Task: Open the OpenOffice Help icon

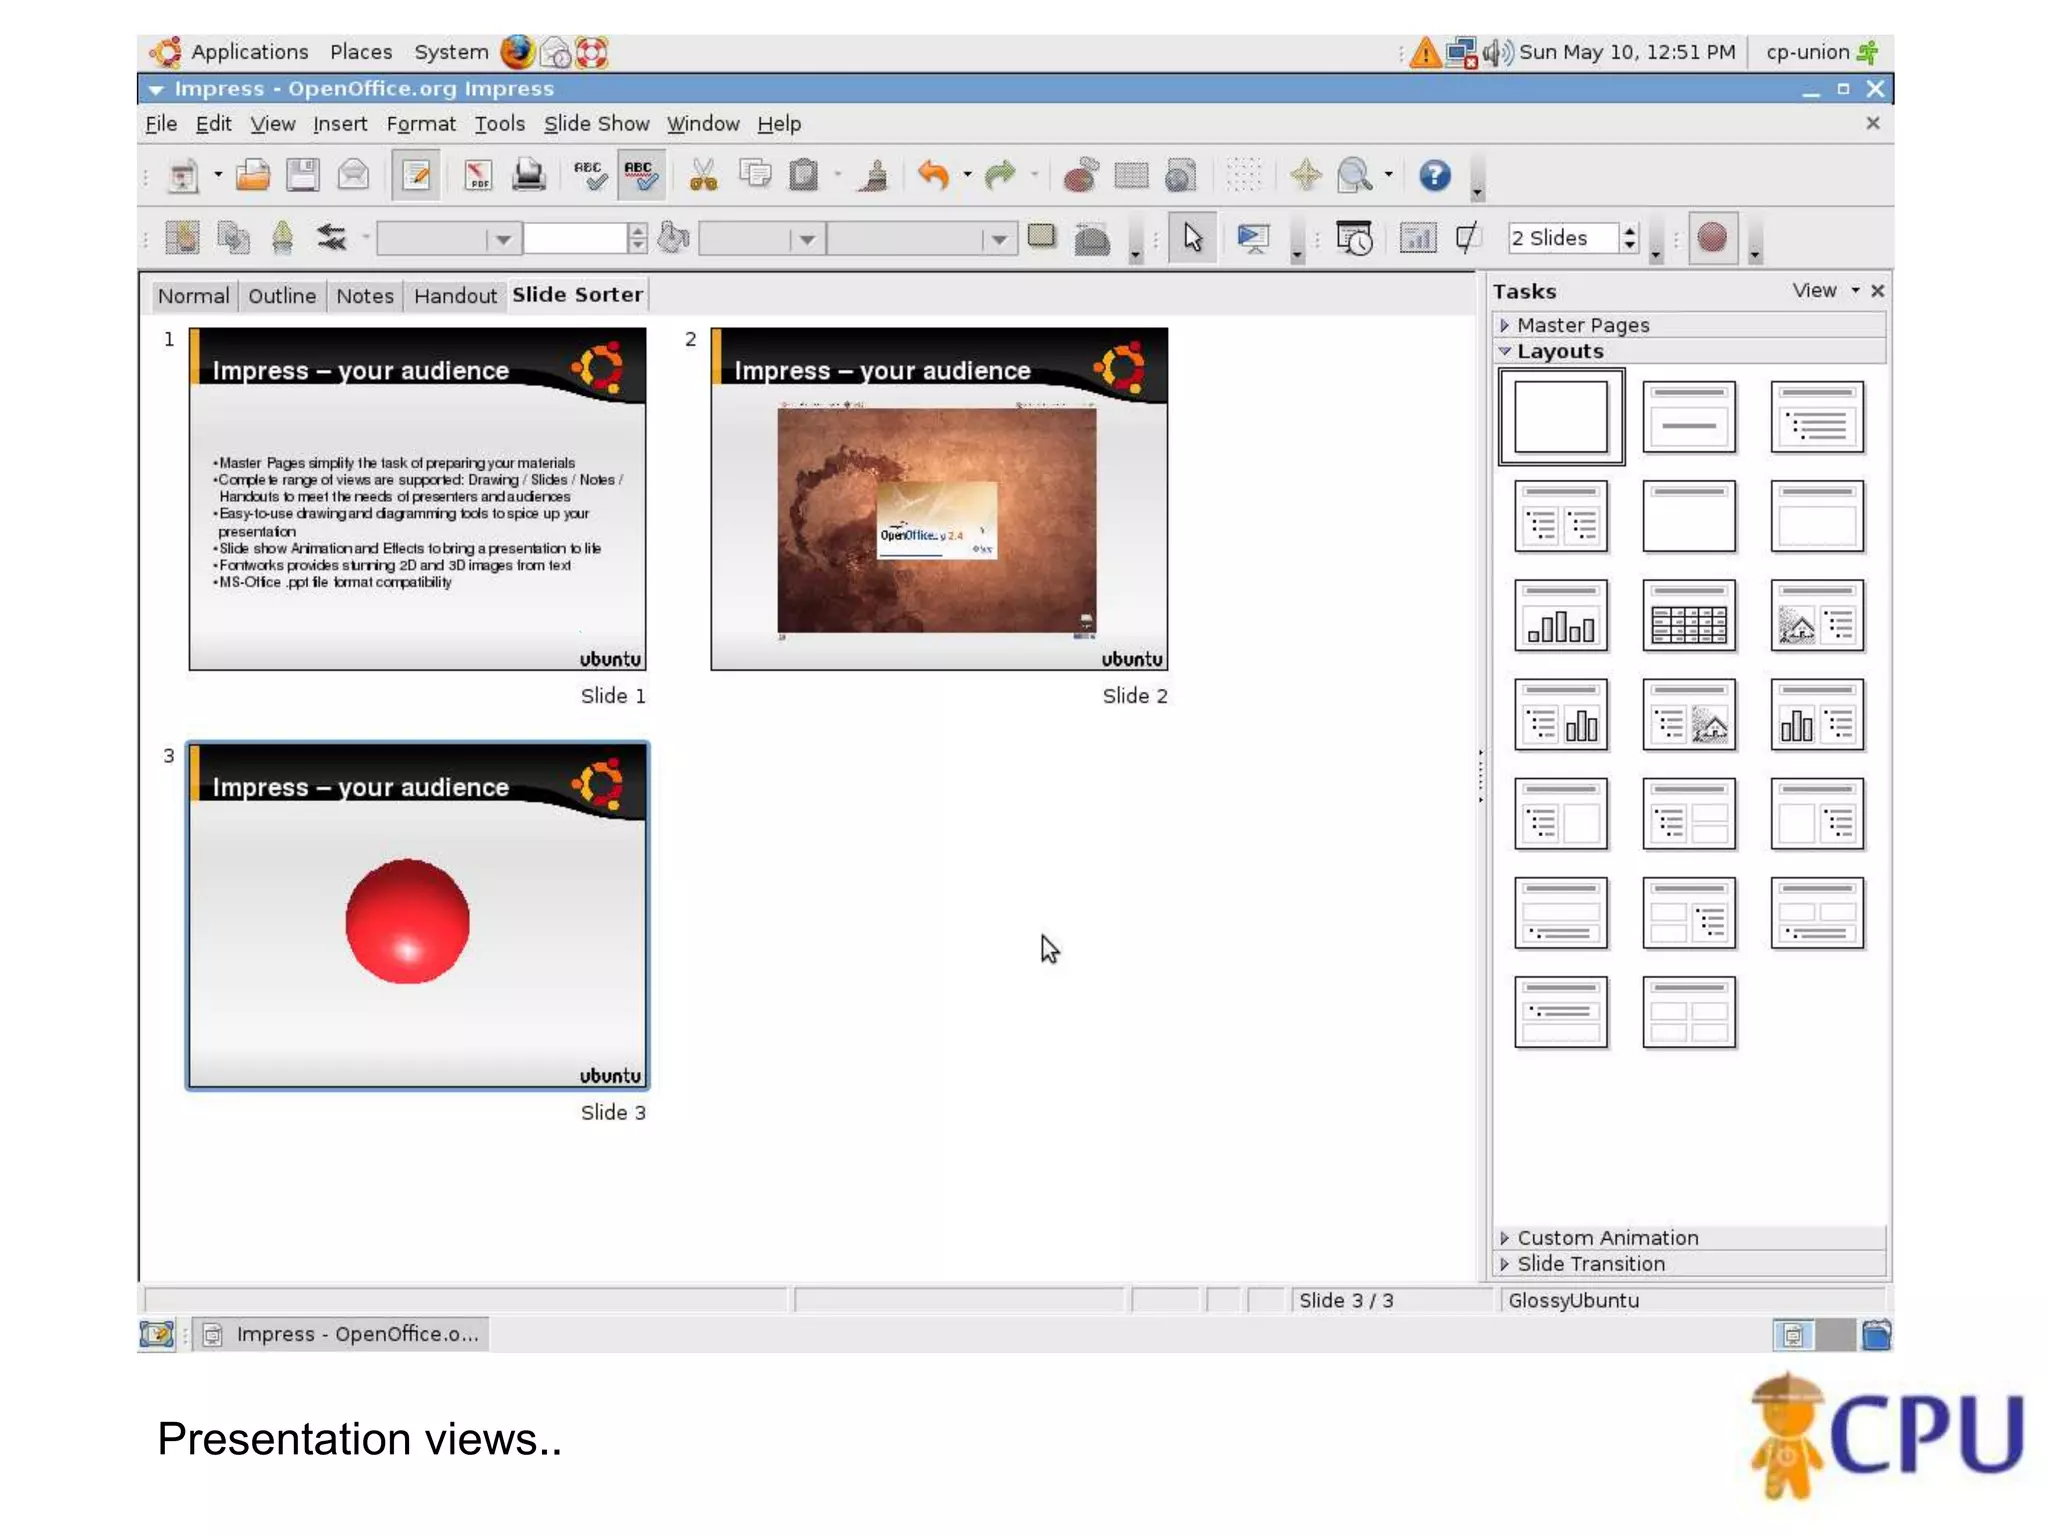Action: [1434, 176]
